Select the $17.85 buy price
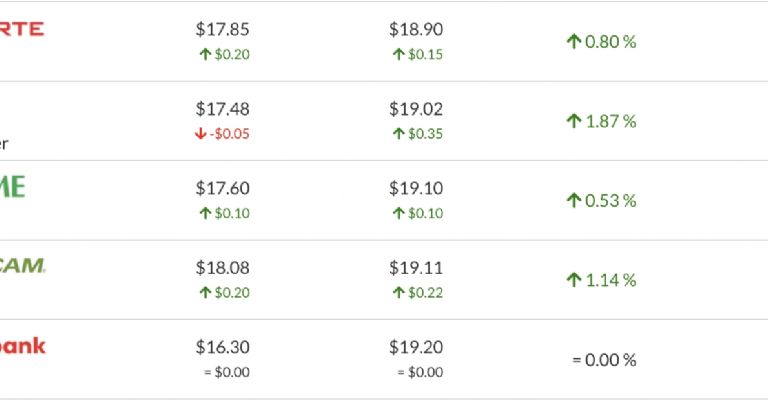This screenshot has height=400, width=768. 223,29
